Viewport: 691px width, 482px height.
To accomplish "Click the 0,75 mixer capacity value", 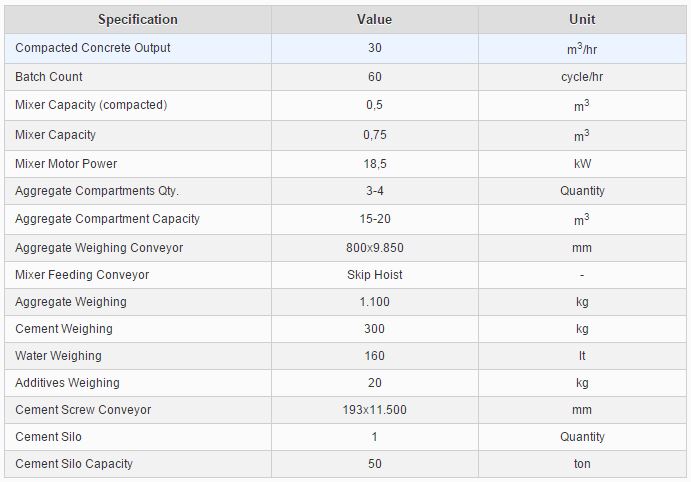I will [x=374, y=135].
